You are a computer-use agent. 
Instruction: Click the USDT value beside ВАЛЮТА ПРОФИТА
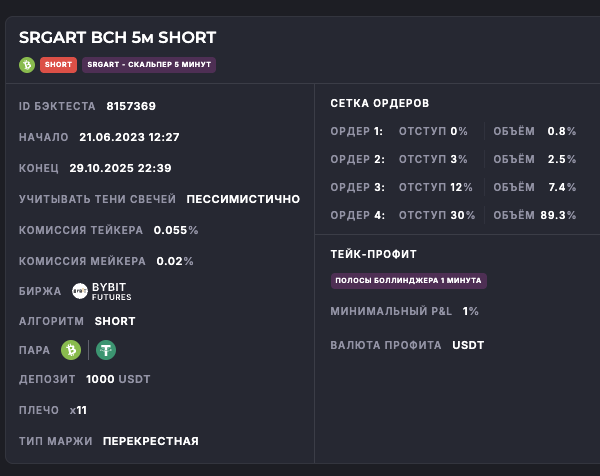coord(468,345)
